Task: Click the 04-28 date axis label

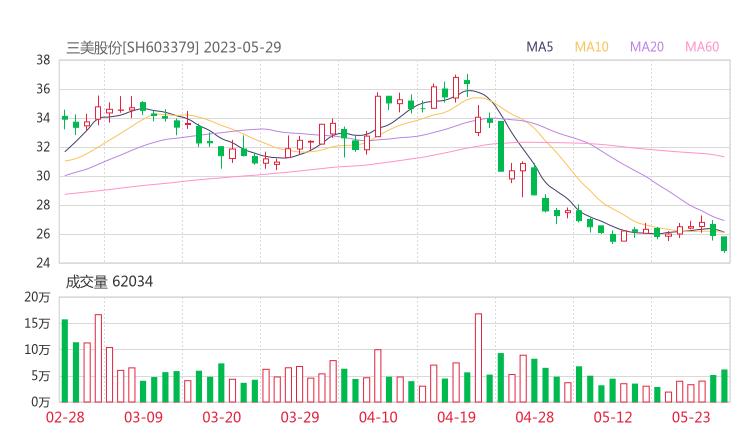Action: [x=534, y=417]
